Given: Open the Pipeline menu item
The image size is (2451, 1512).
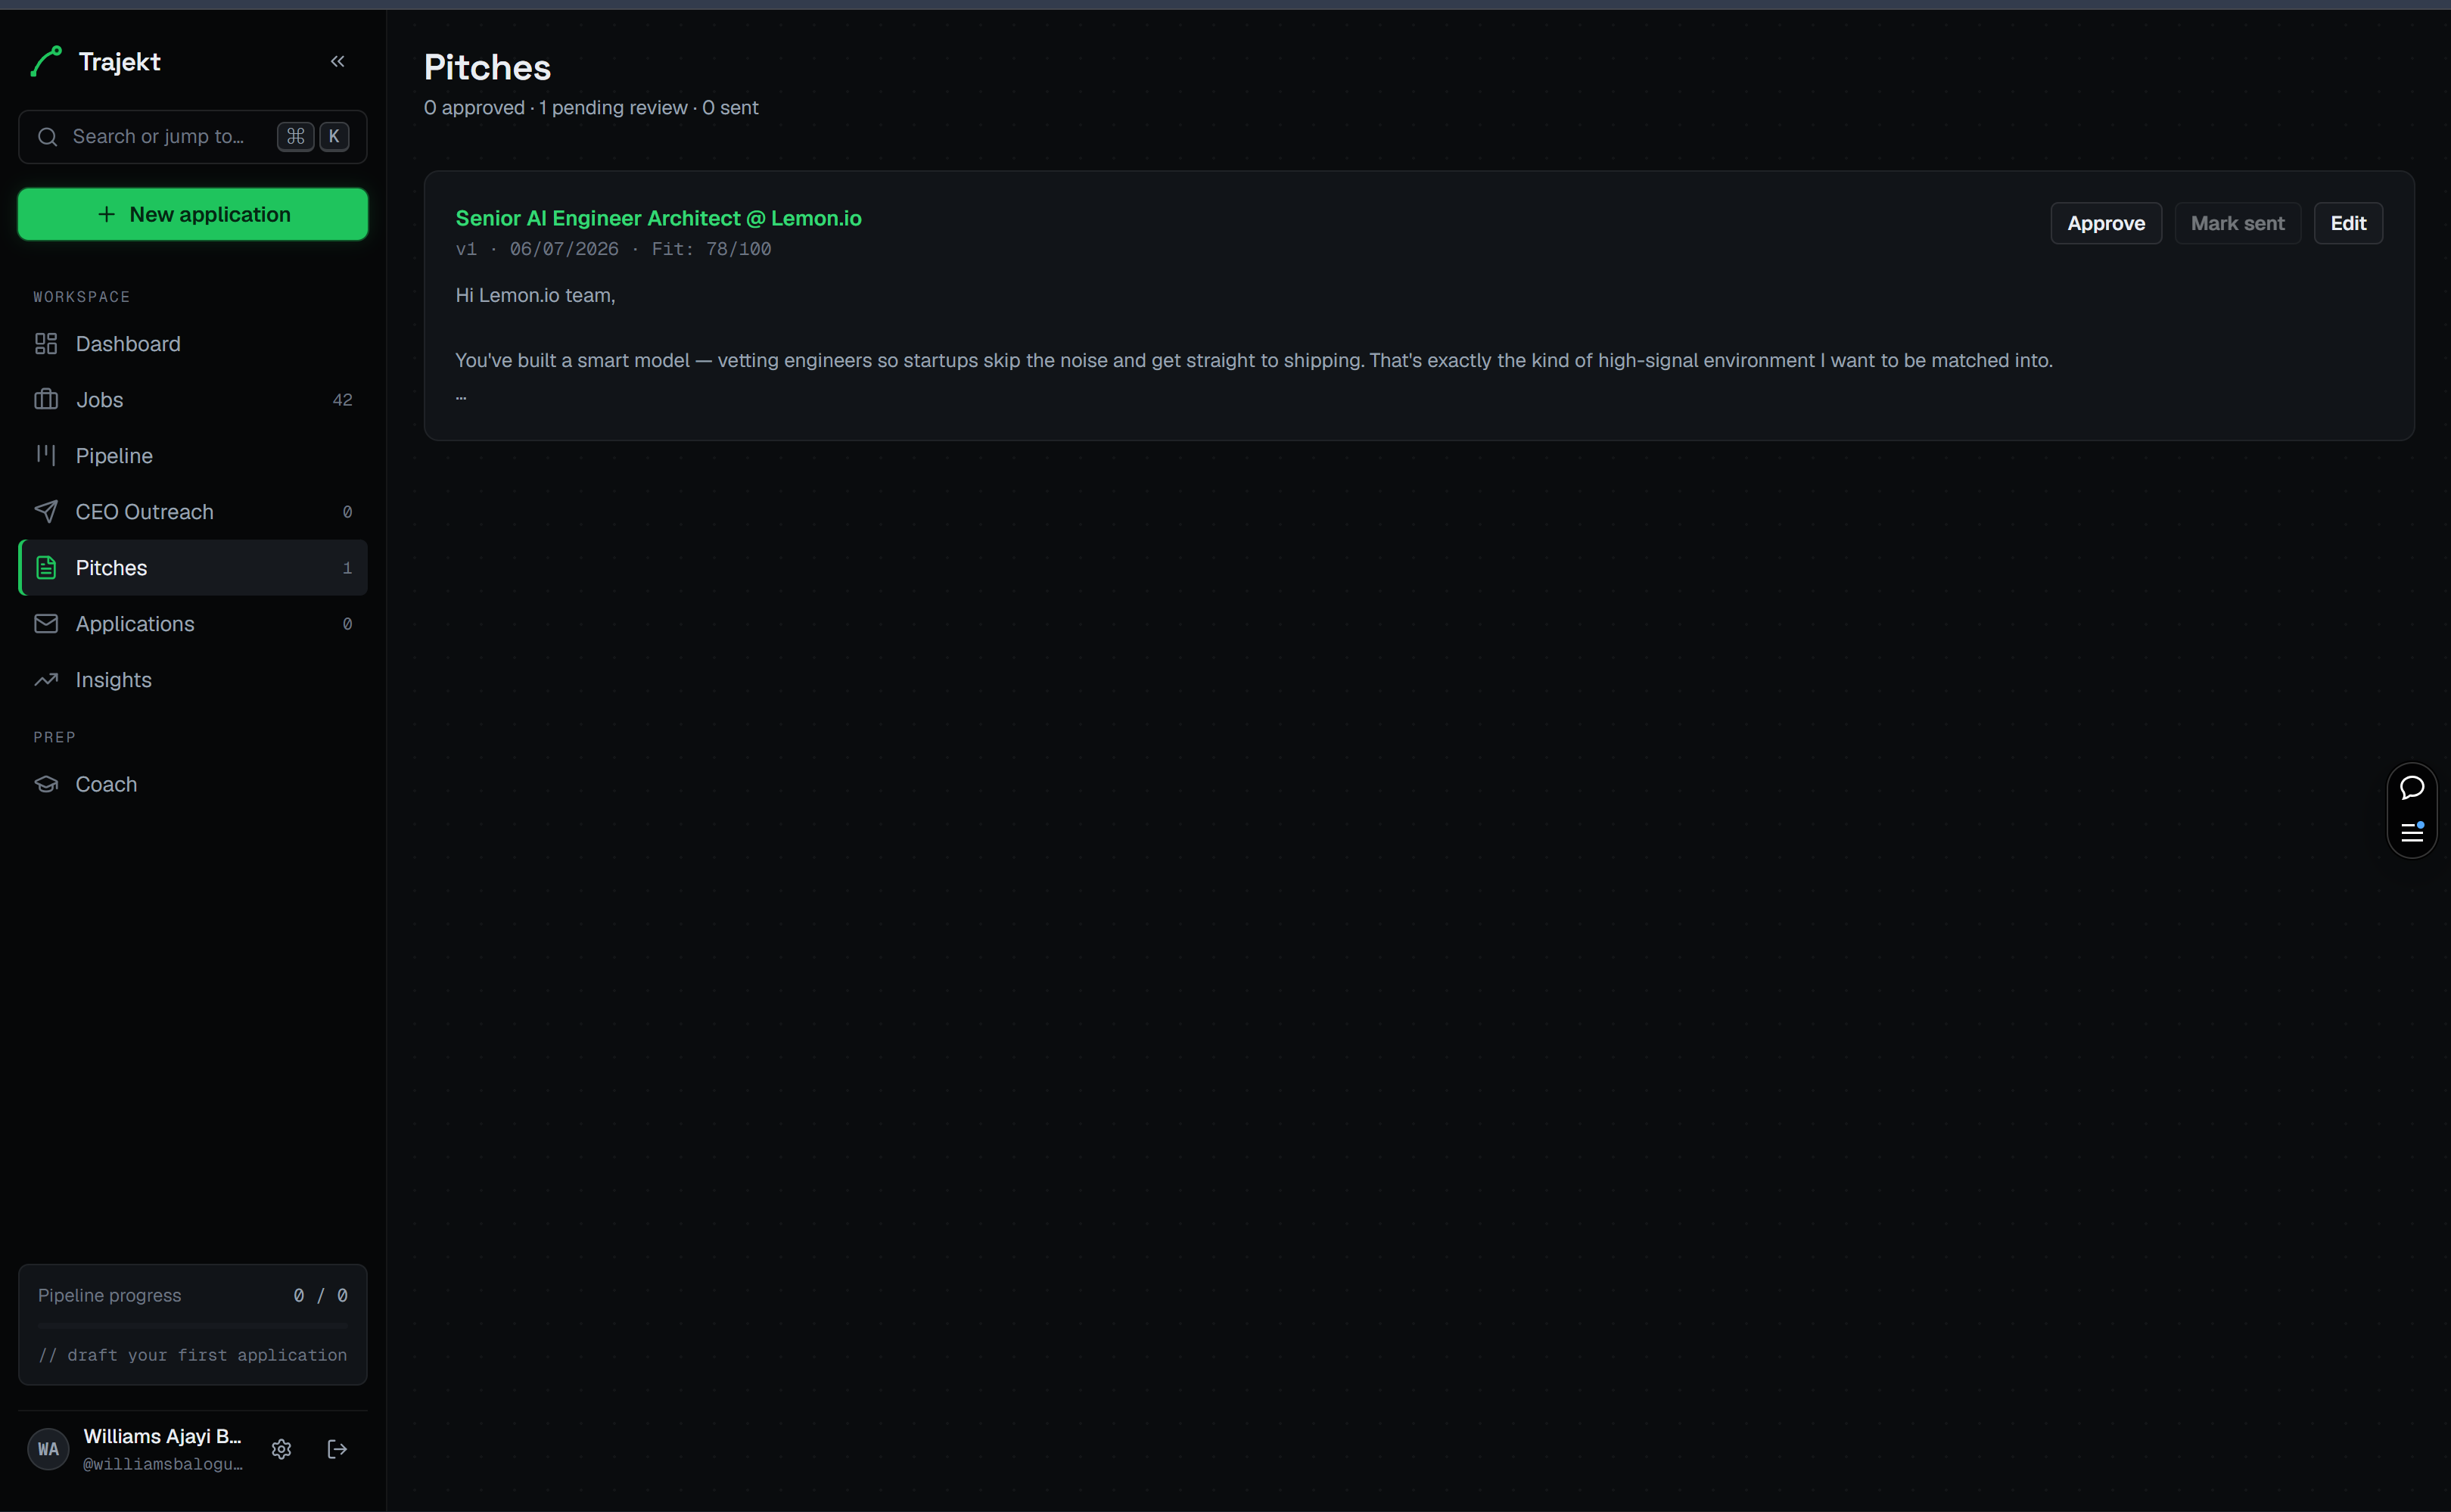Looking at the screenshot, I should point(193,456).
